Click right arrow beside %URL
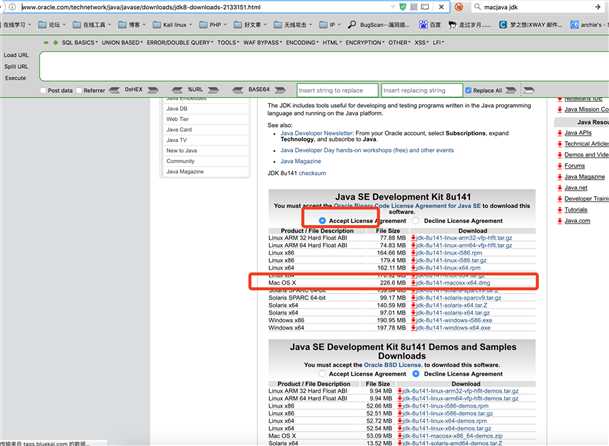 tap(213, 90)
